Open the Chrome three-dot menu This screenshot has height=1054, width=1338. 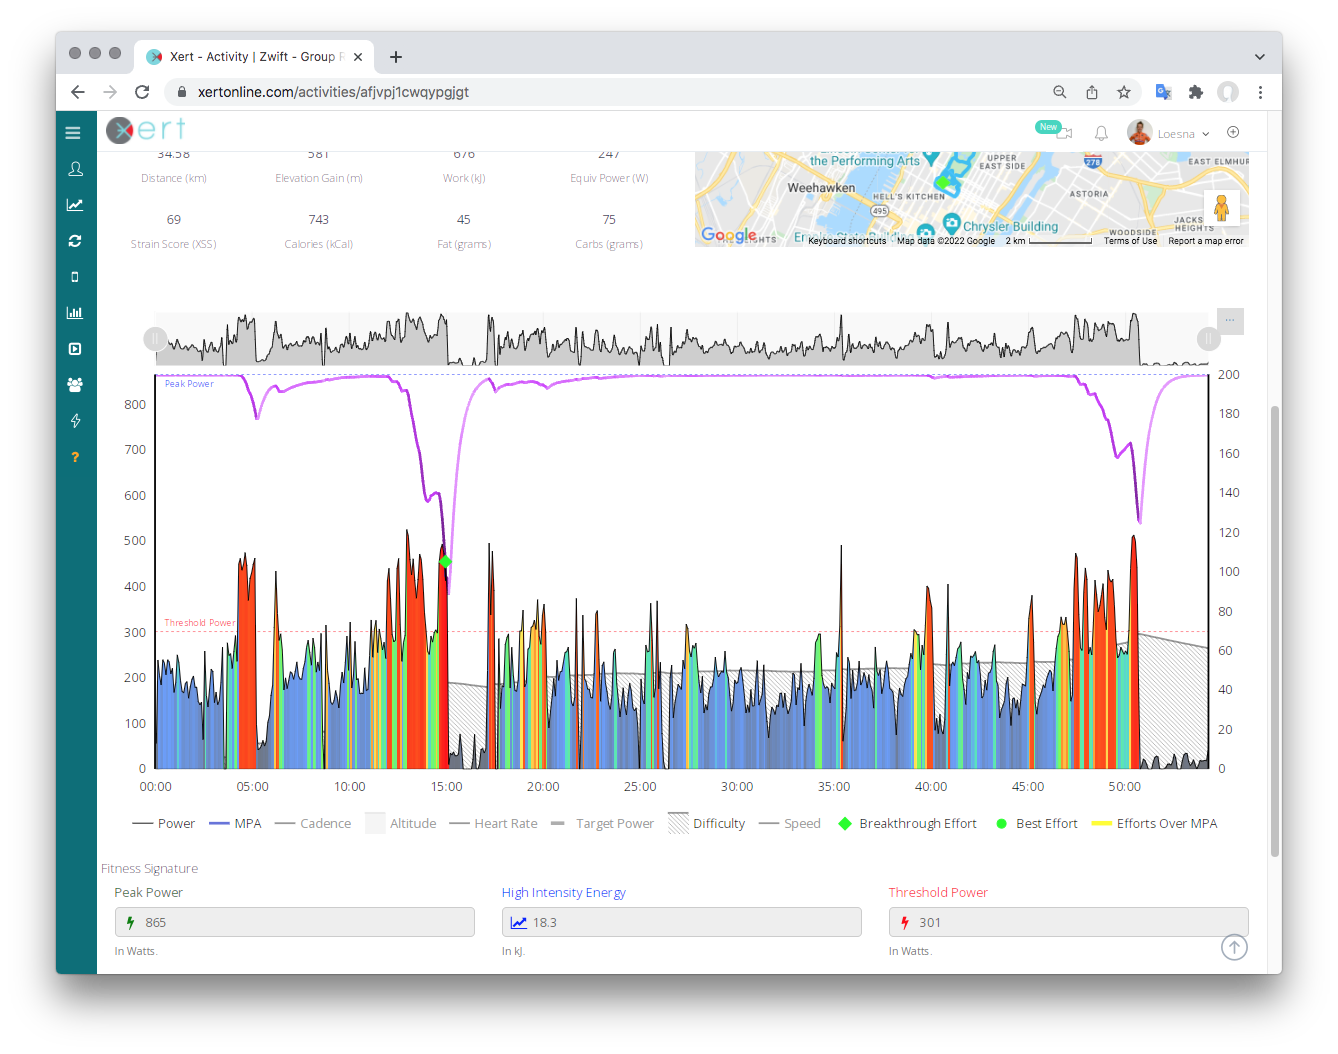(x=1260, y=92)
